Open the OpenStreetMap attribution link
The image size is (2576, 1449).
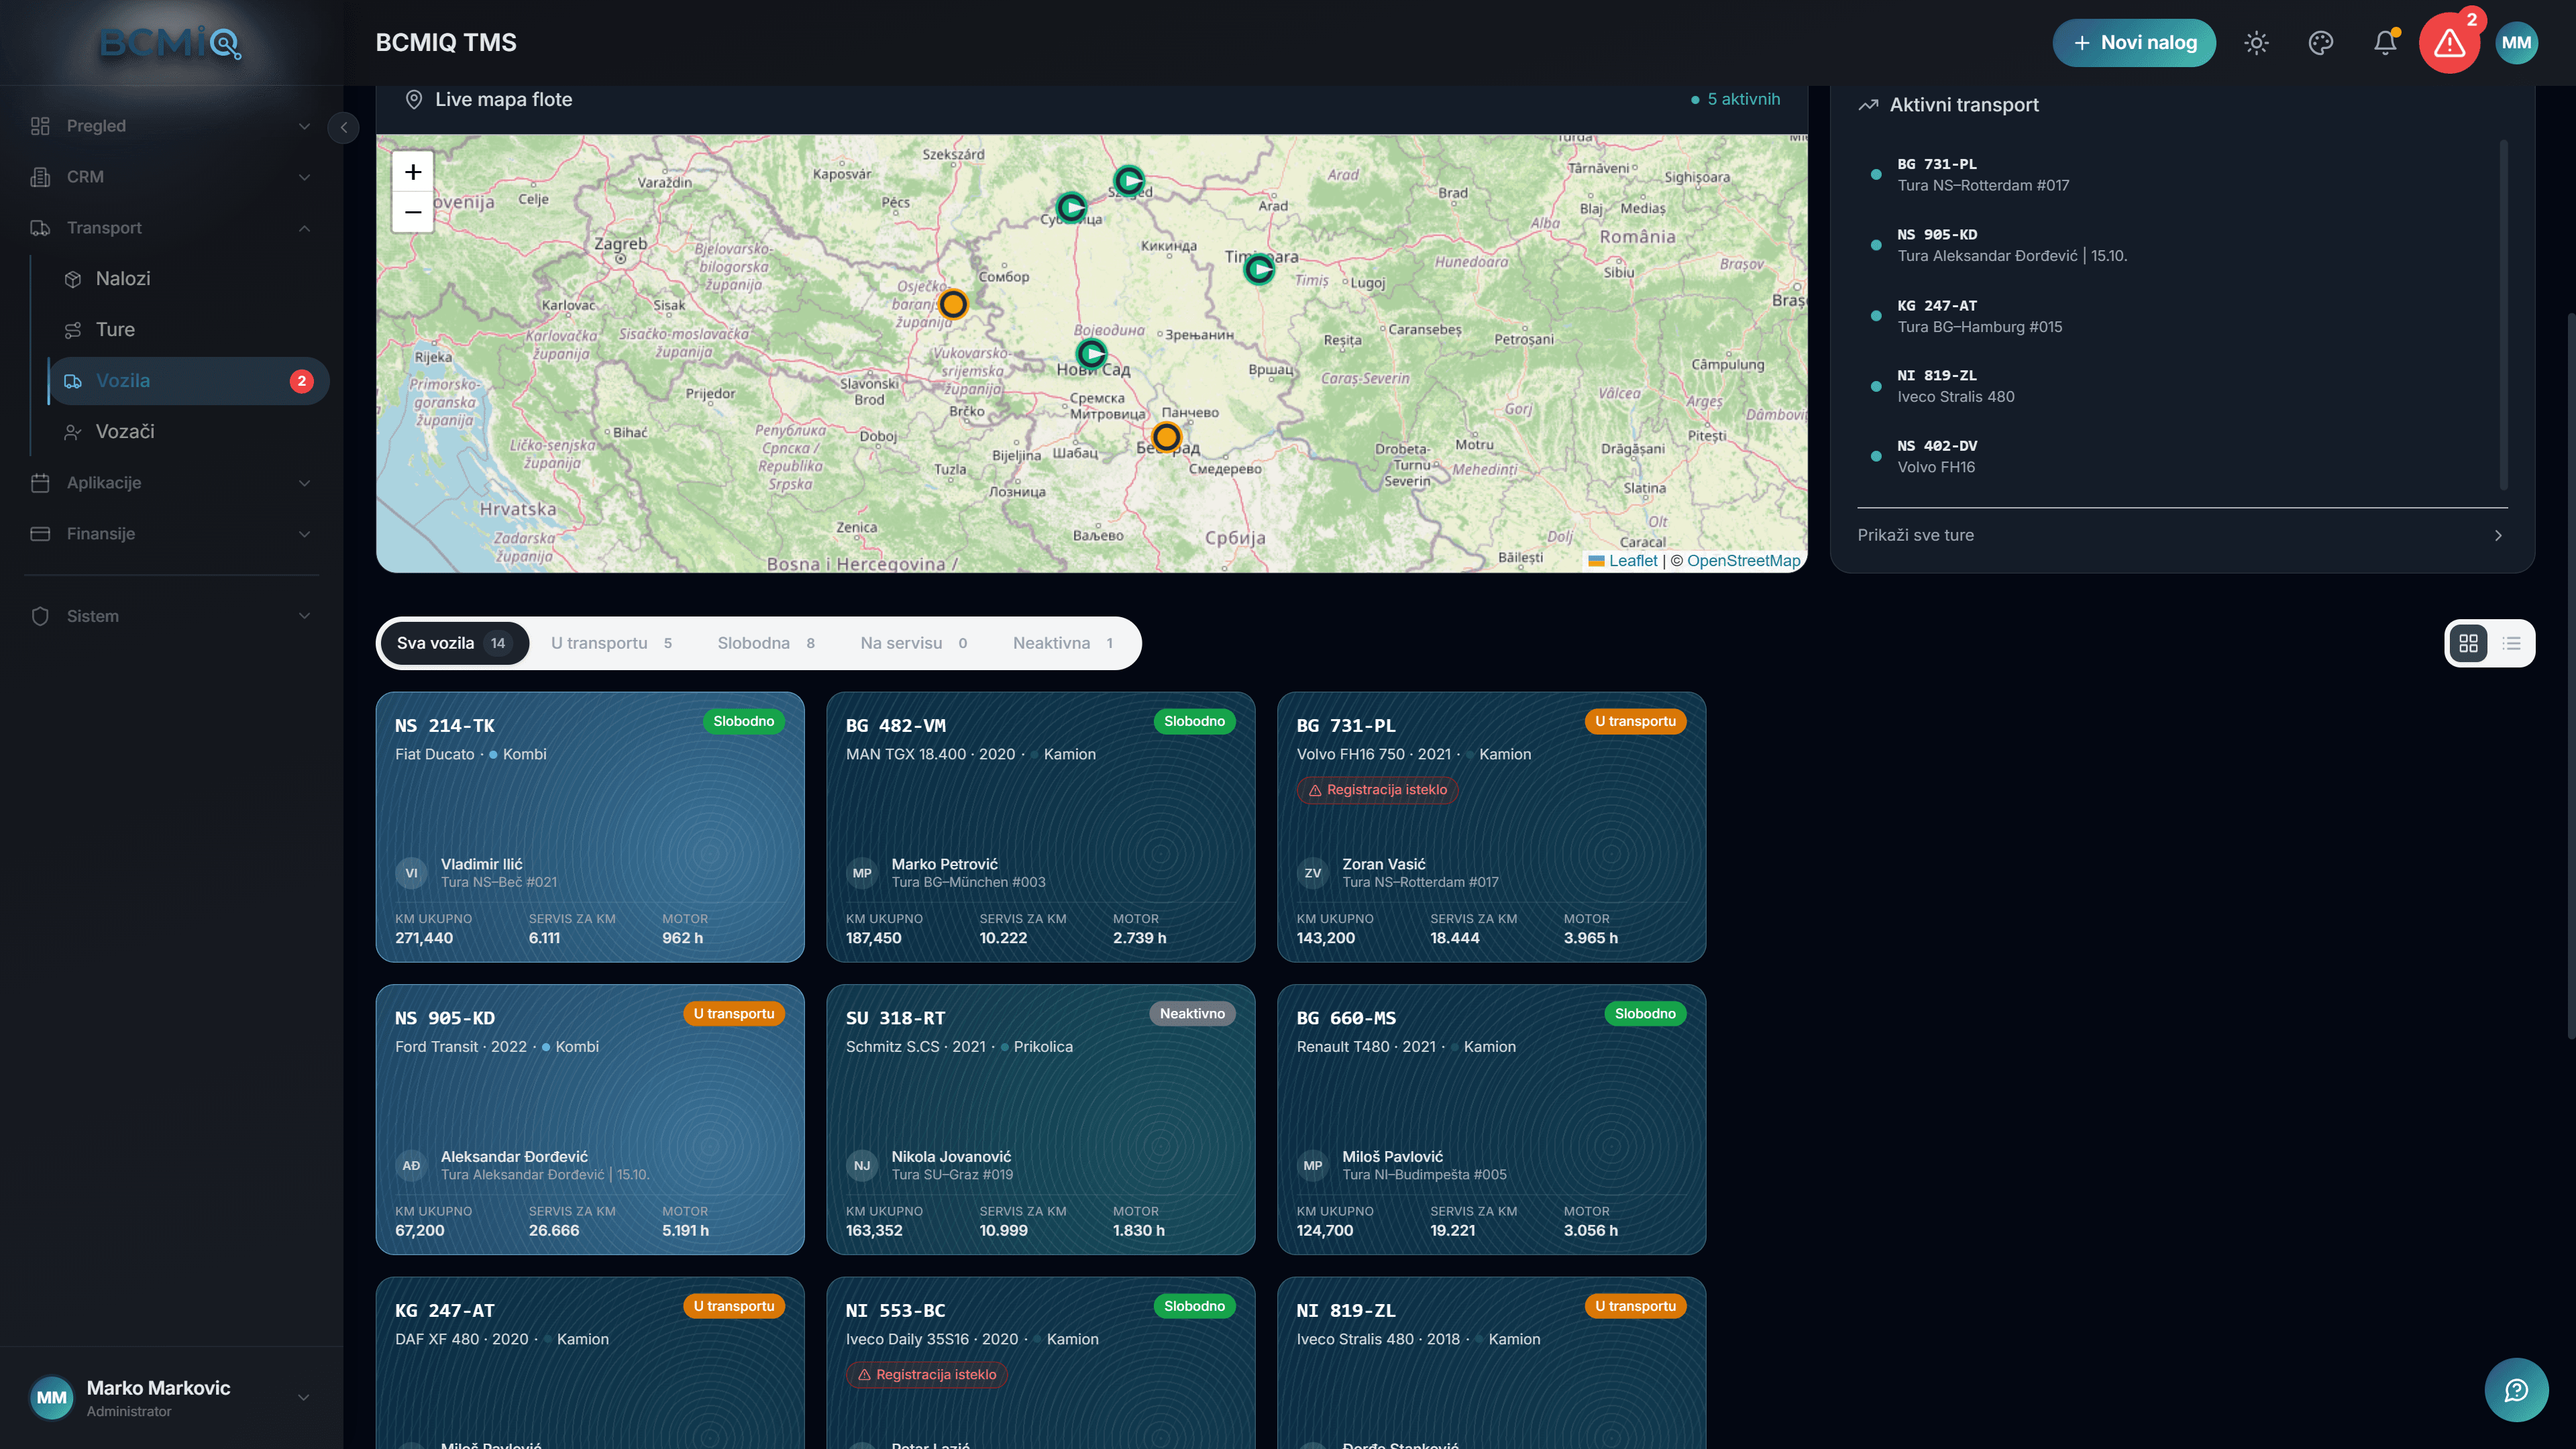(x=1743, y=561)
